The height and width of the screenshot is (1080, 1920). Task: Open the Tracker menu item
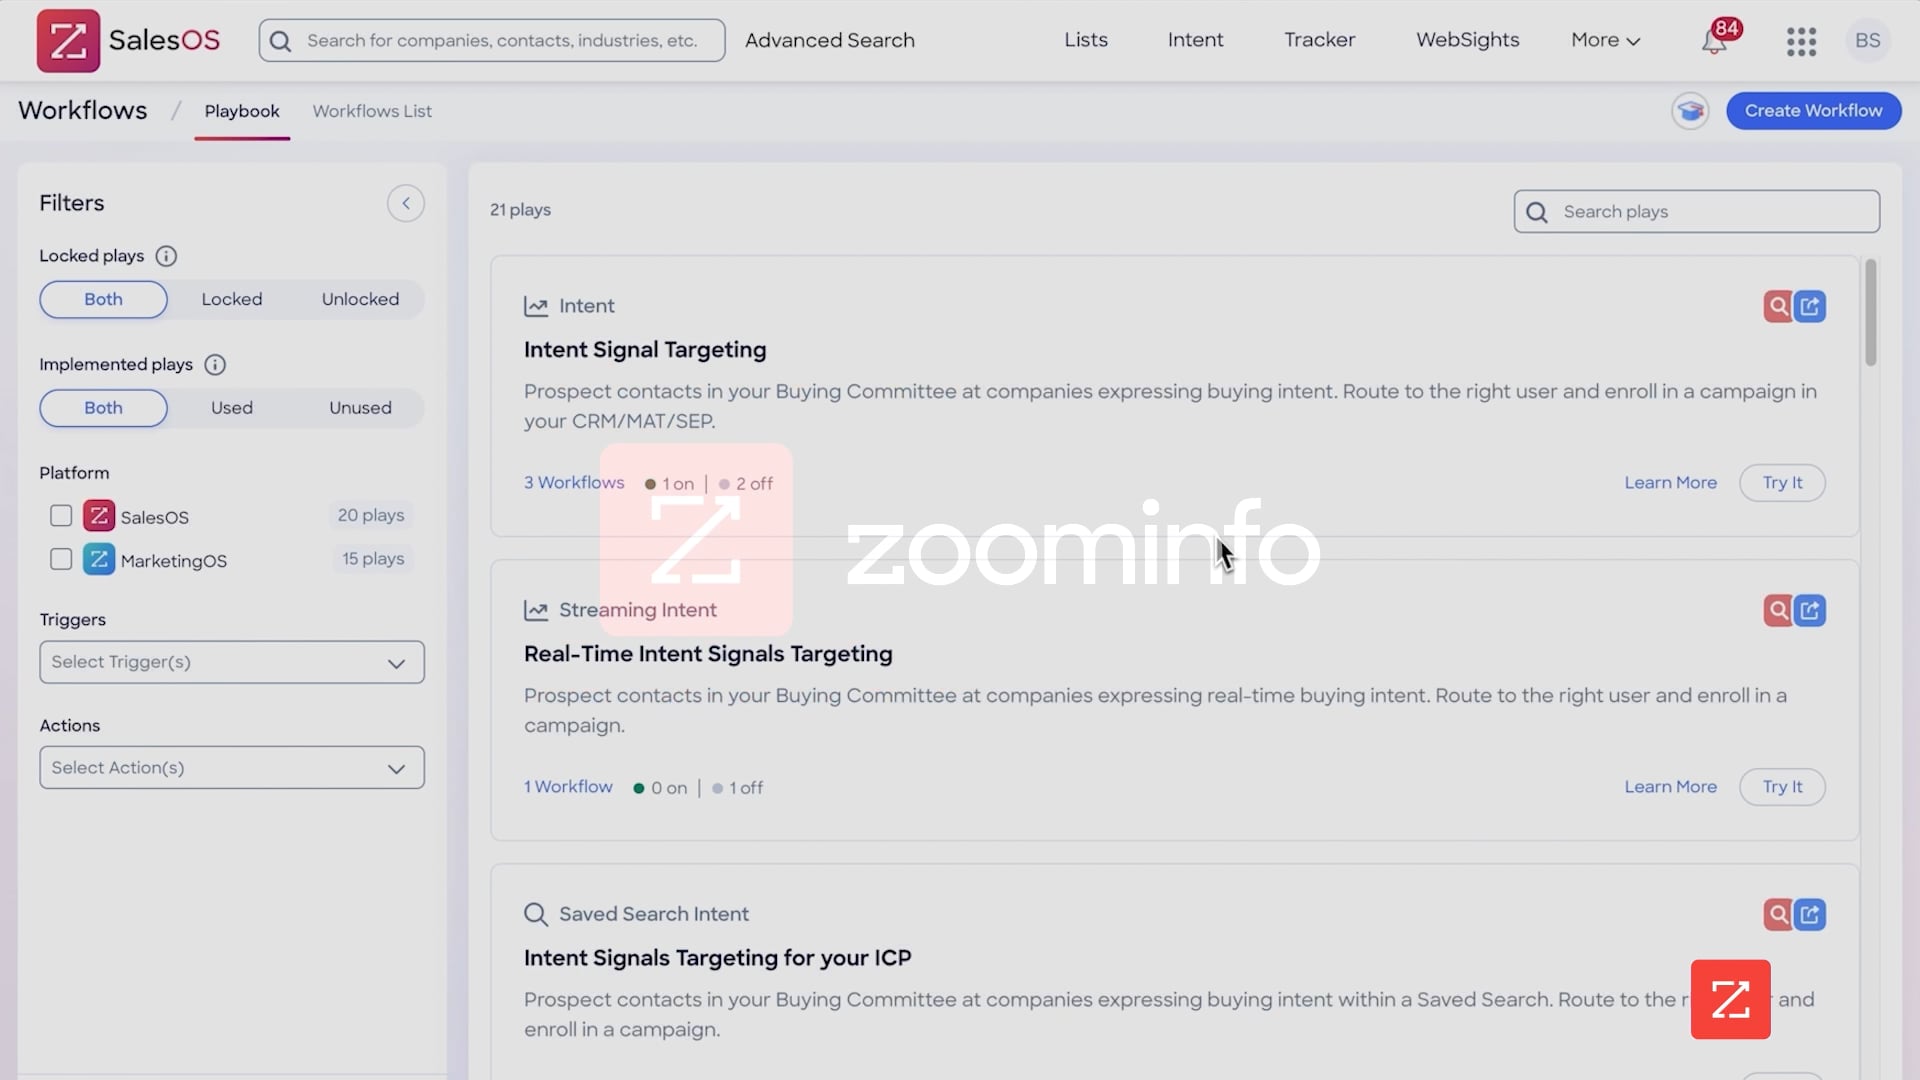(1319, 40)
